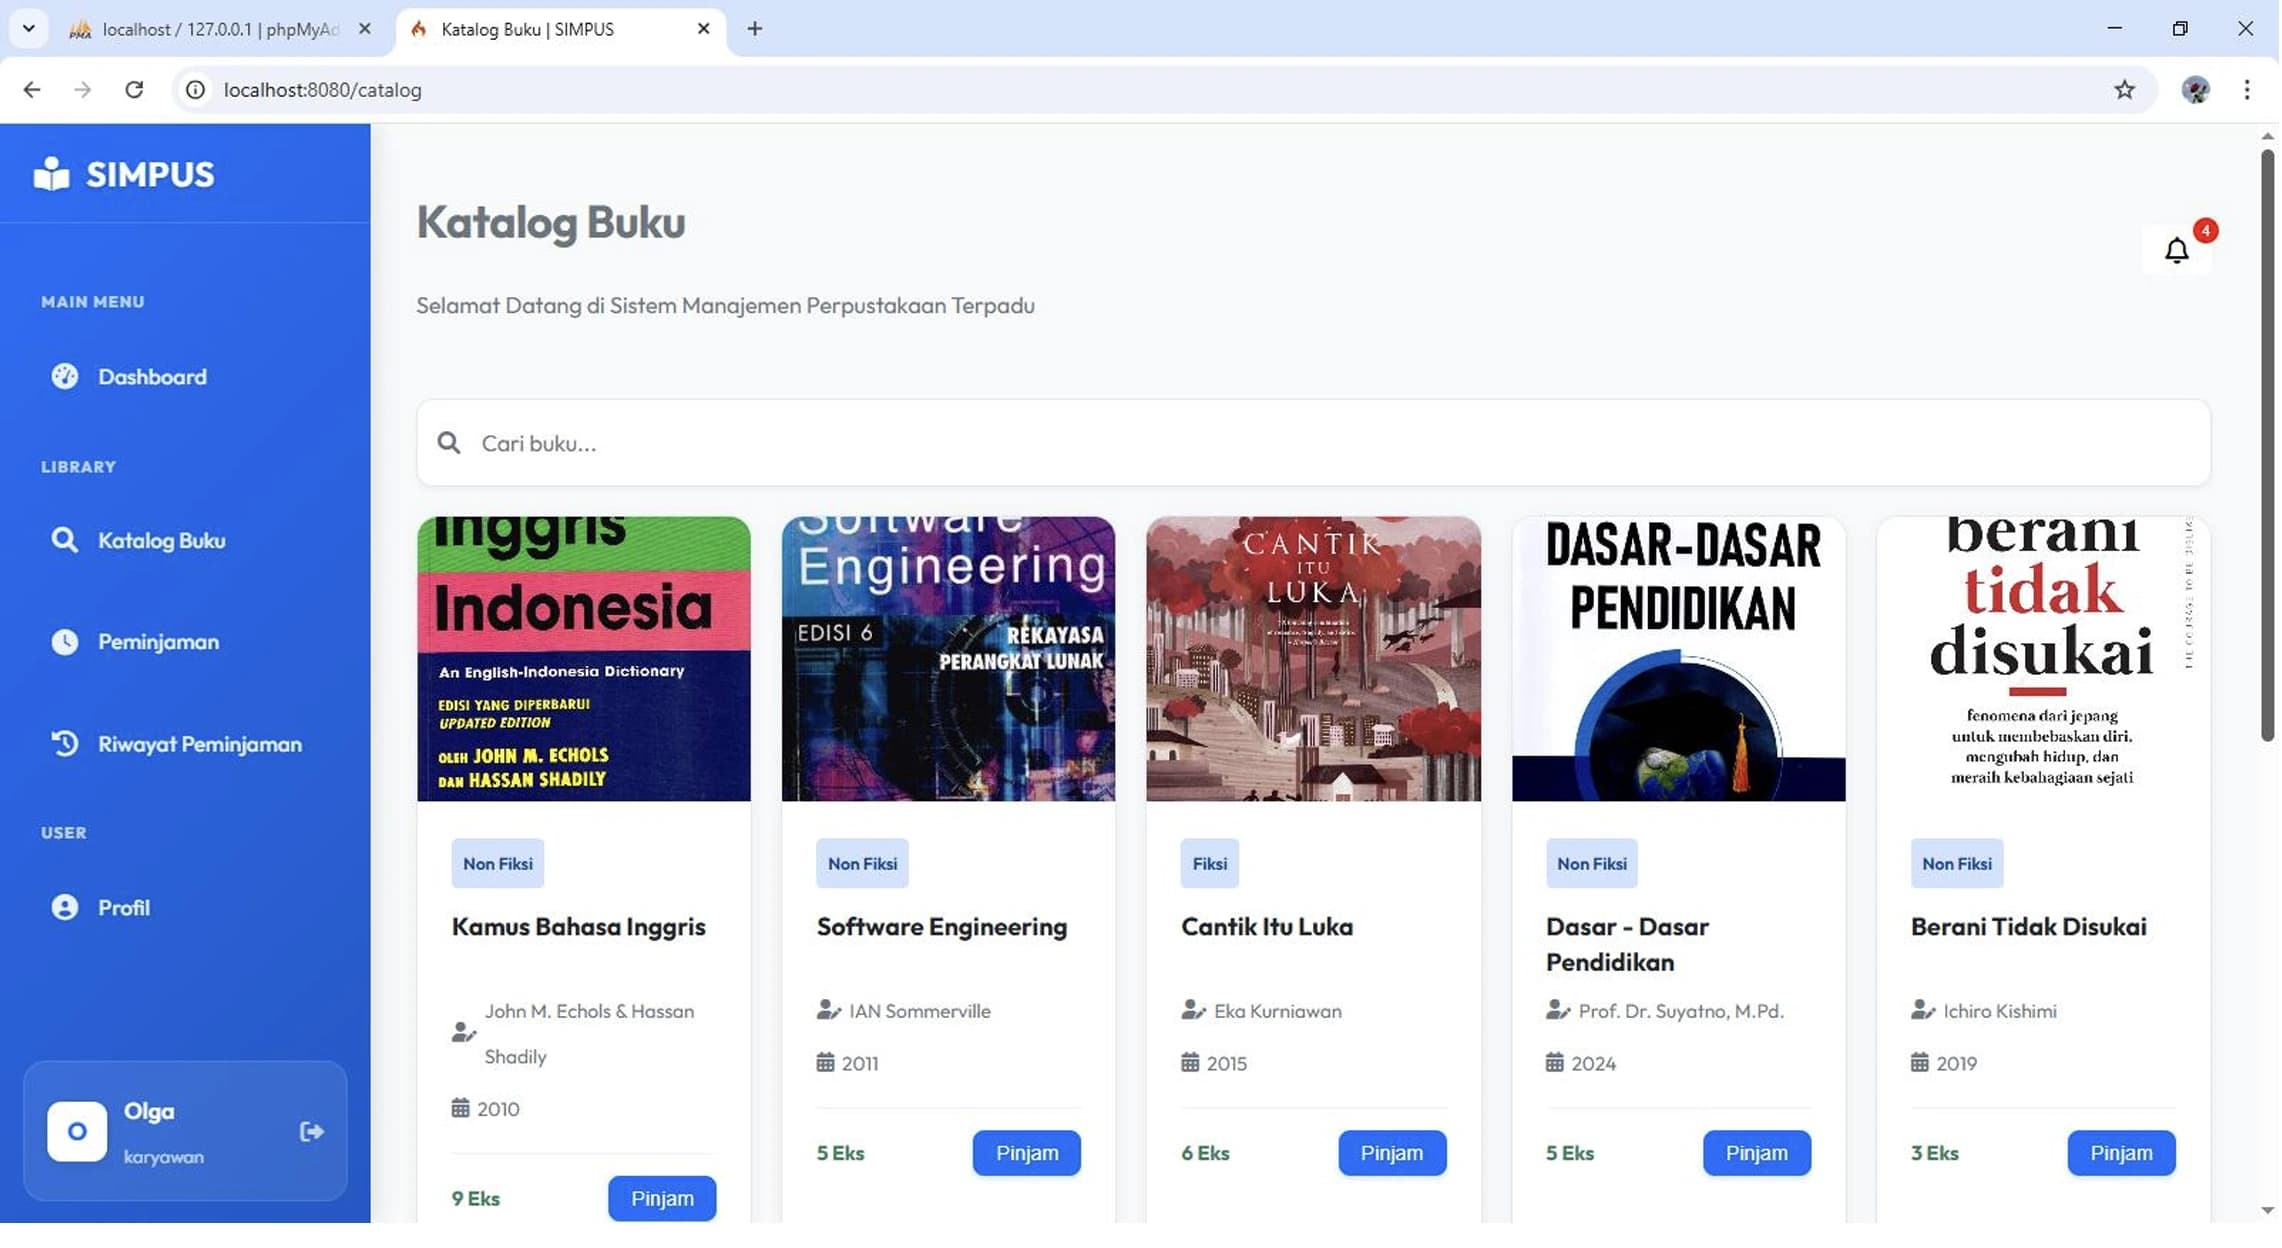This screenshot has height=1248, width=2282.
Task: View site information icon
Action: coord(196,90)
